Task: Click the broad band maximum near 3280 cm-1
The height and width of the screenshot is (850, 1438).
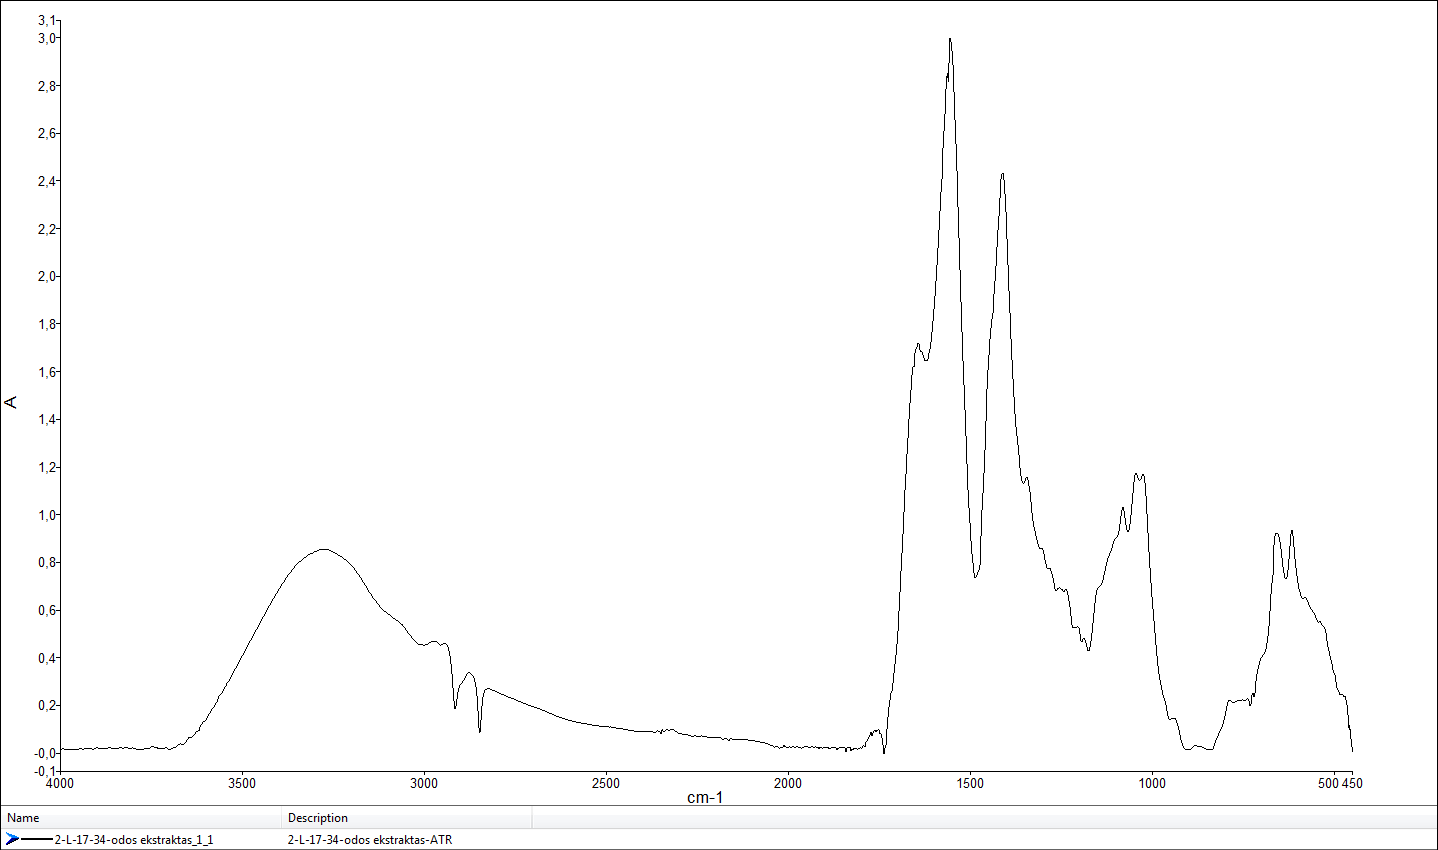Action: coord(323,549)
